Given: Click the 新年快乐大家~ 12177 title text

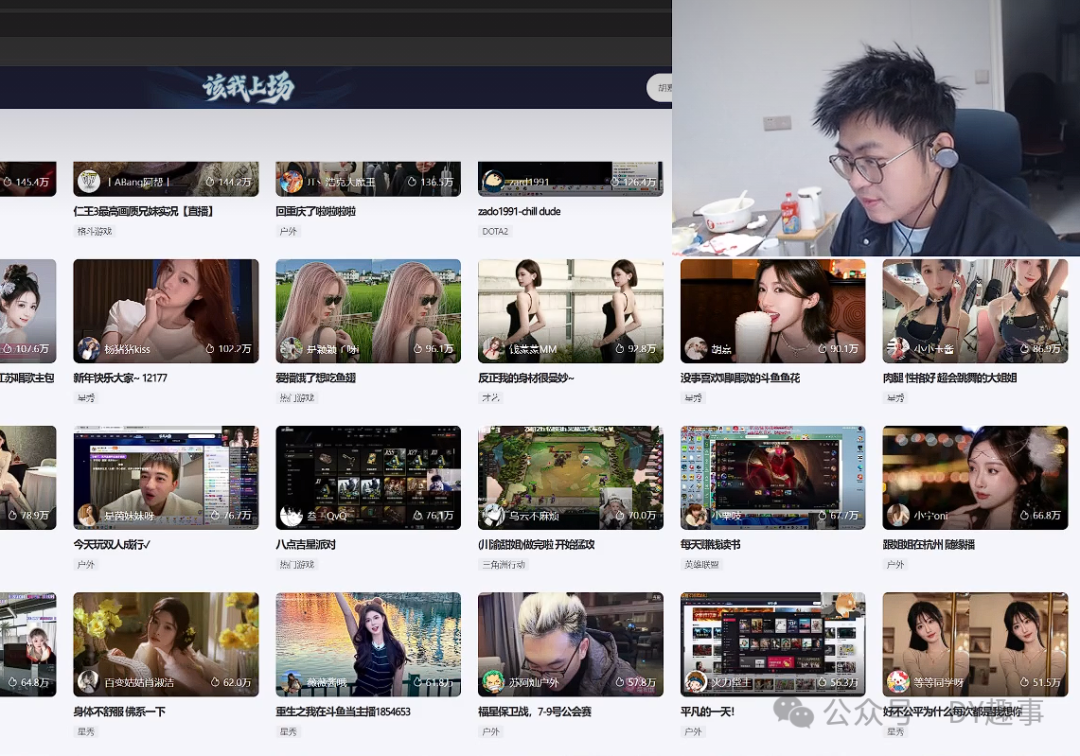Looking at the screenshot, I should [x=121, y=378].
